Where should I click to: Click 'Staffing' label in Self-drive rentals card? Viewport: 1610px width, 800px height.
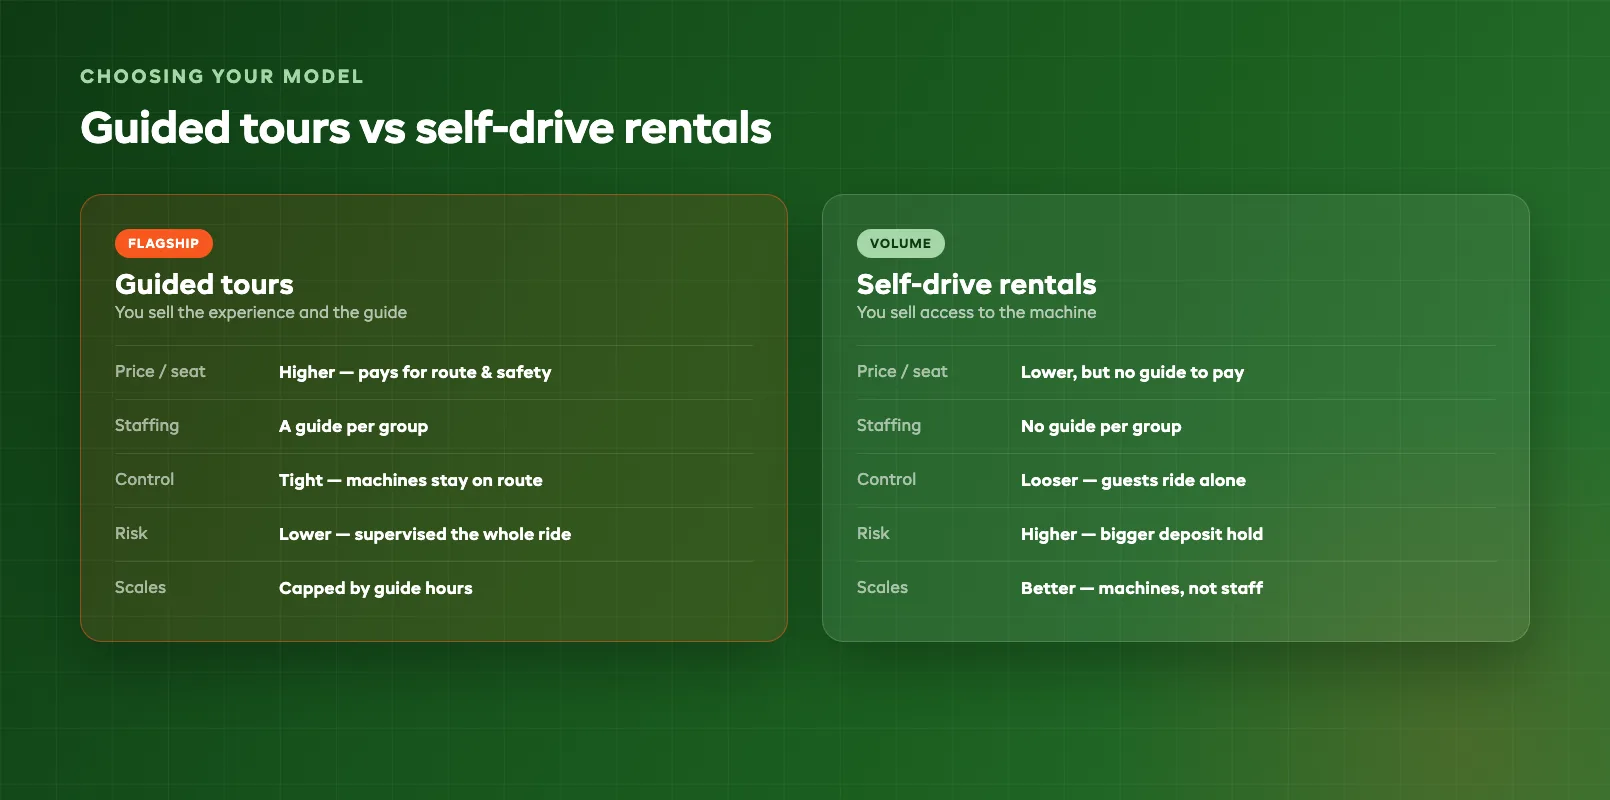889,425
